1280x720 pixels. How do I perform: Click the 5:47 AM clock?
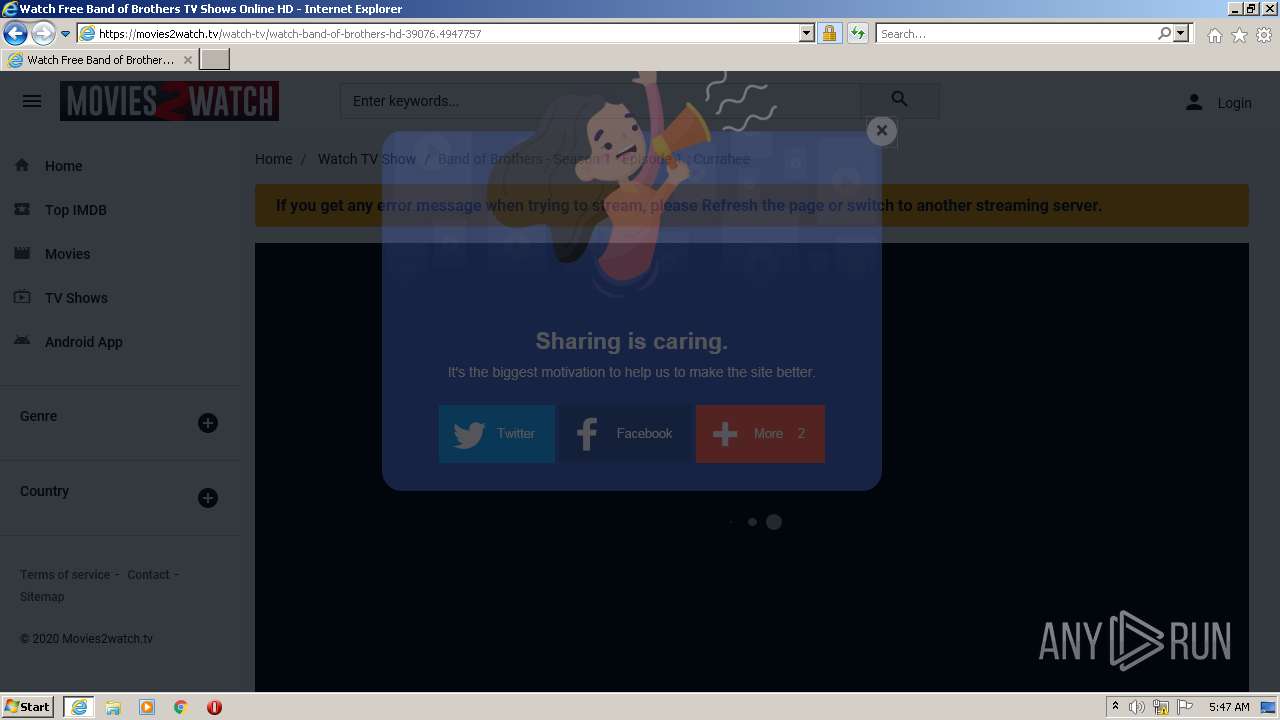click(1229, 707)
